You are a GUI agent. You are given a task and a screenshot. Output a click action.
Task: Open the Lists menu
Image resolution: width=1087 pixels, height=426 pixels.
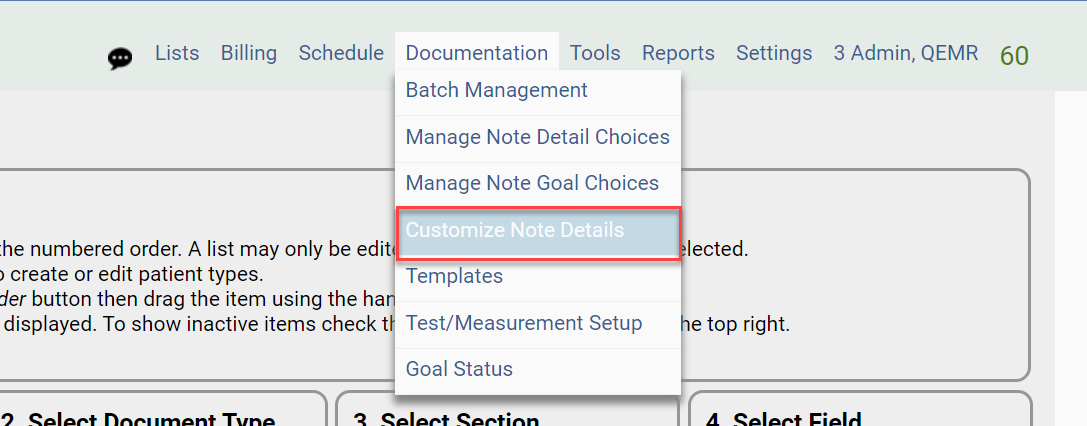pyautogui.click(x=177, y=53)
